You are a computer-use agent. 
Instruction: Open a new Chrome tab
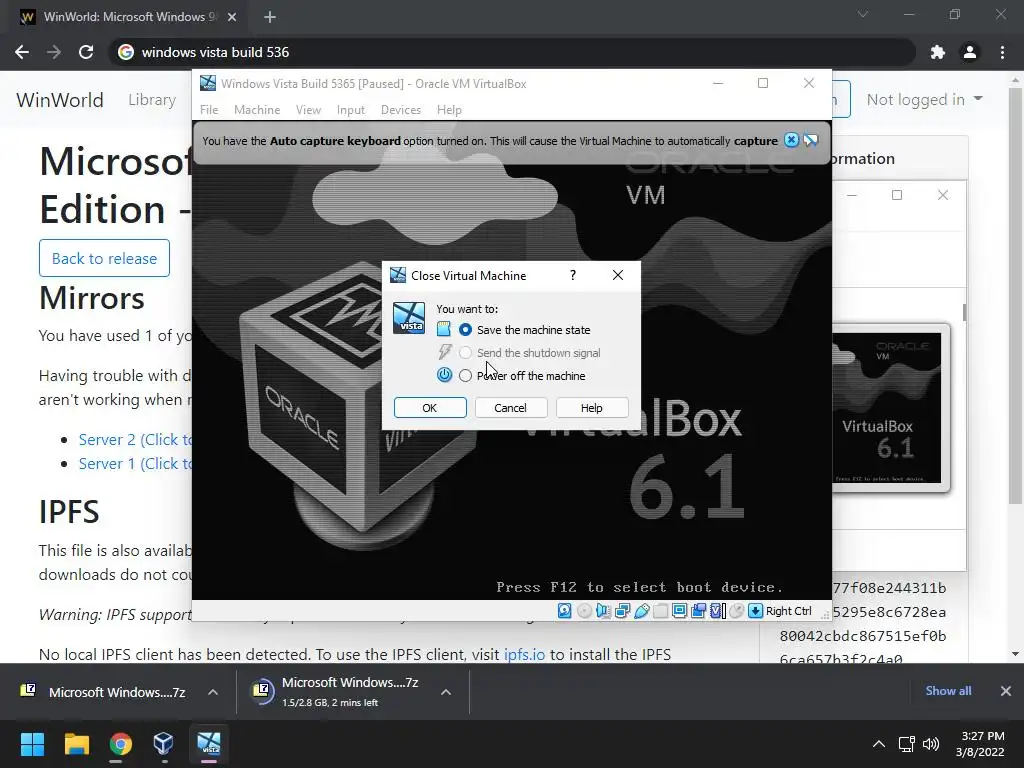(270, 17)
